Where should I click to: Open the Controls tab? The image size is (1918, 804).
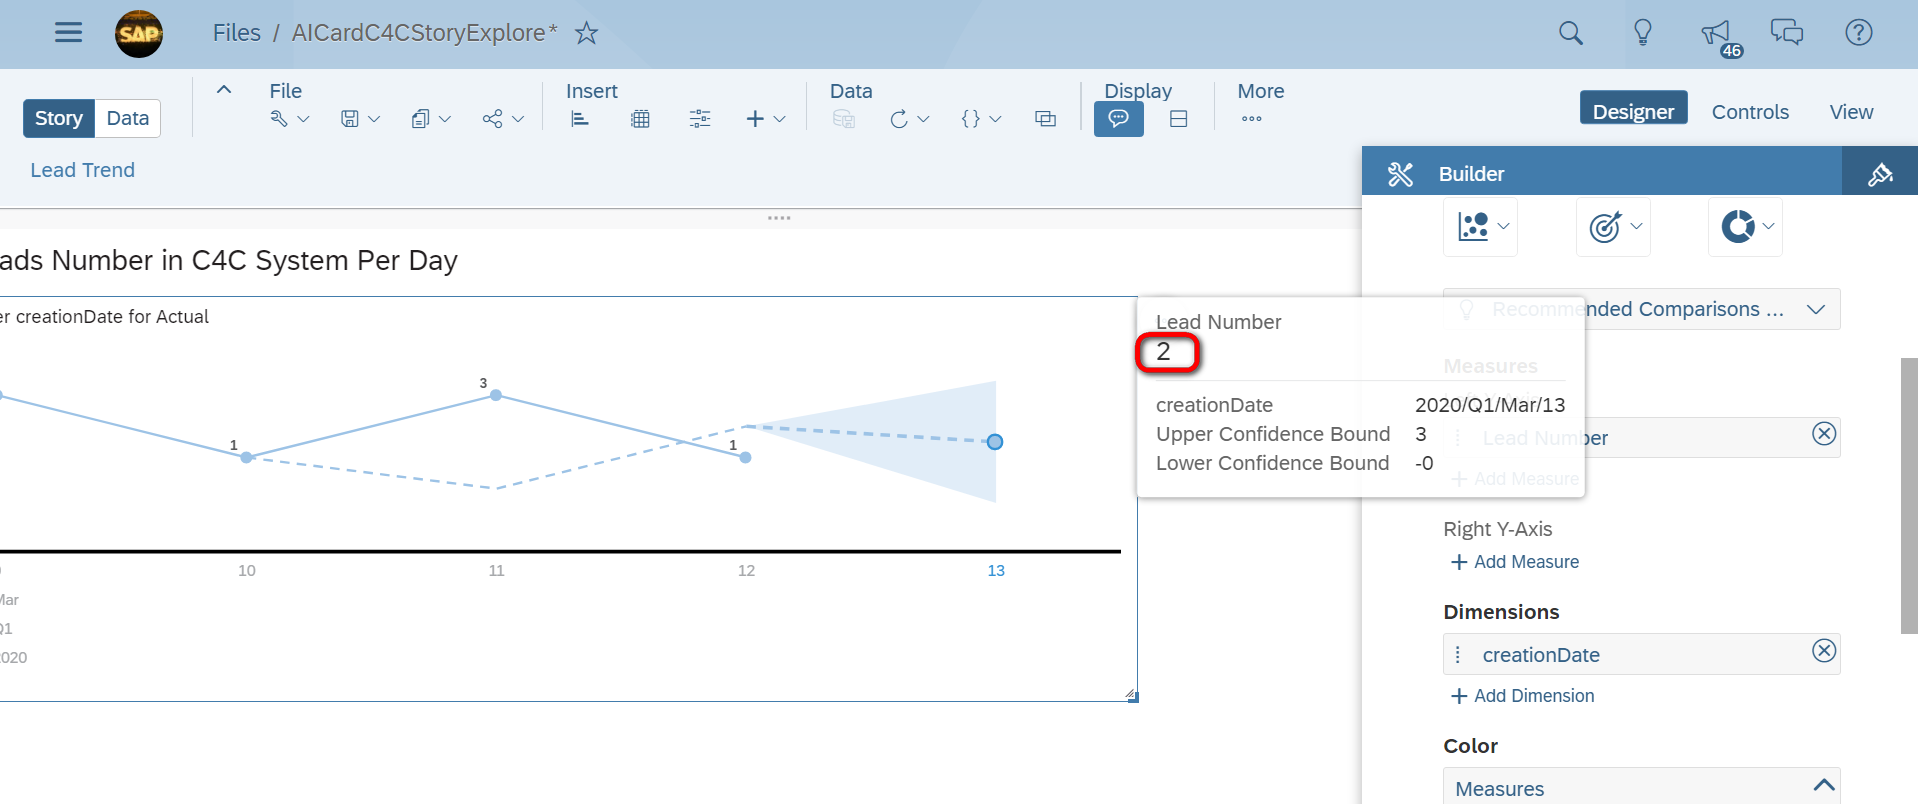point(1750,112)
